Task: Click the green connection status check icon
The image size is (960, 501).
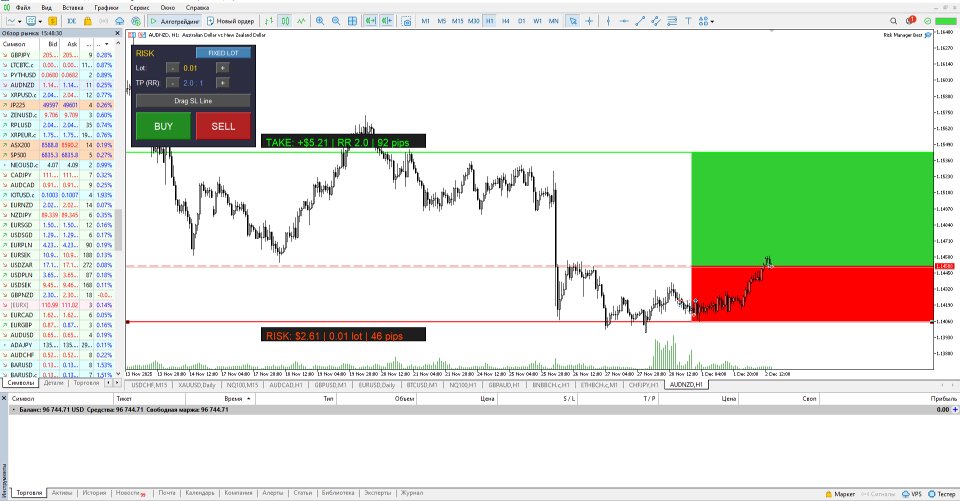Action: (x=927, y=21)
